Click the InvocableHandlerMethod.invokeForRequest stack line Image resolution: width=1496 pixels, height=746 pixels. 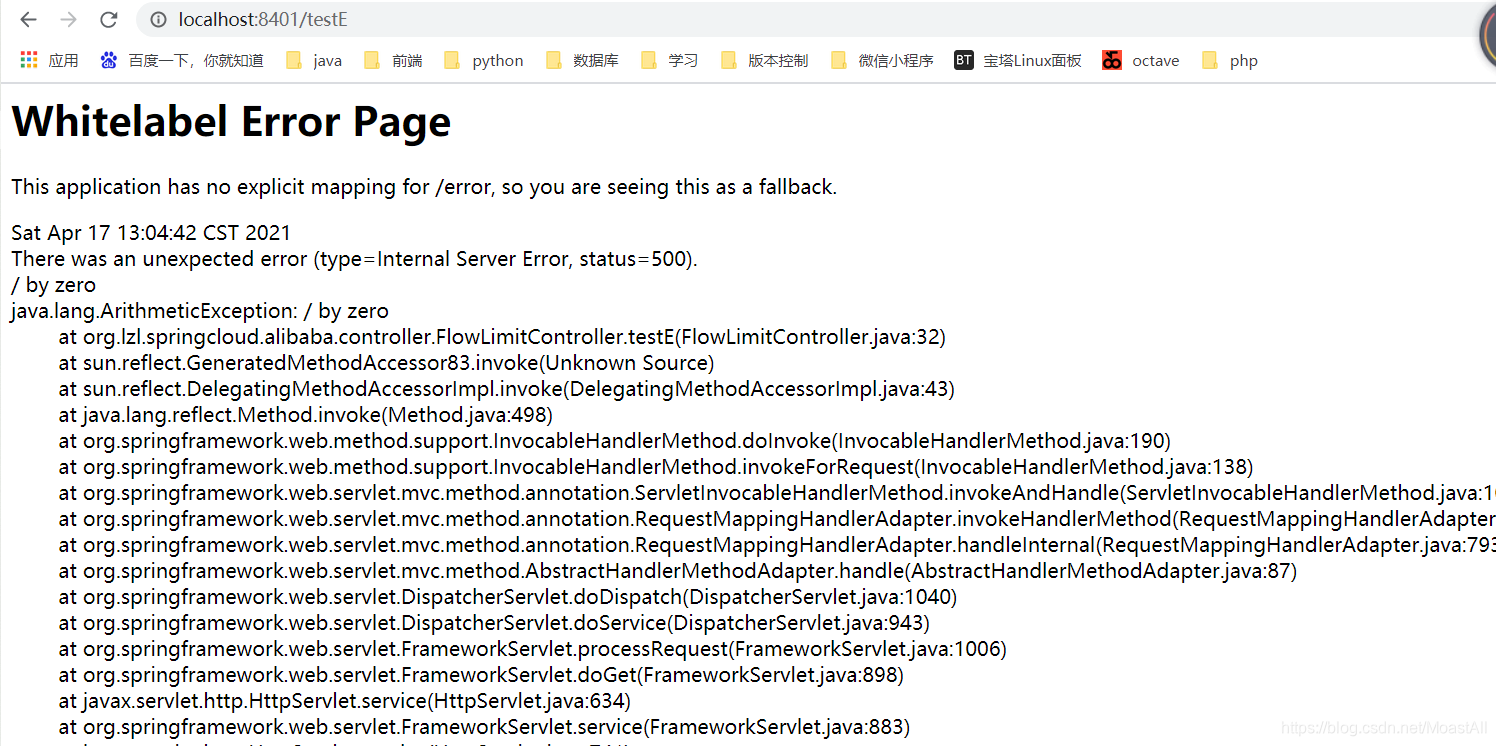pos(656,467)
